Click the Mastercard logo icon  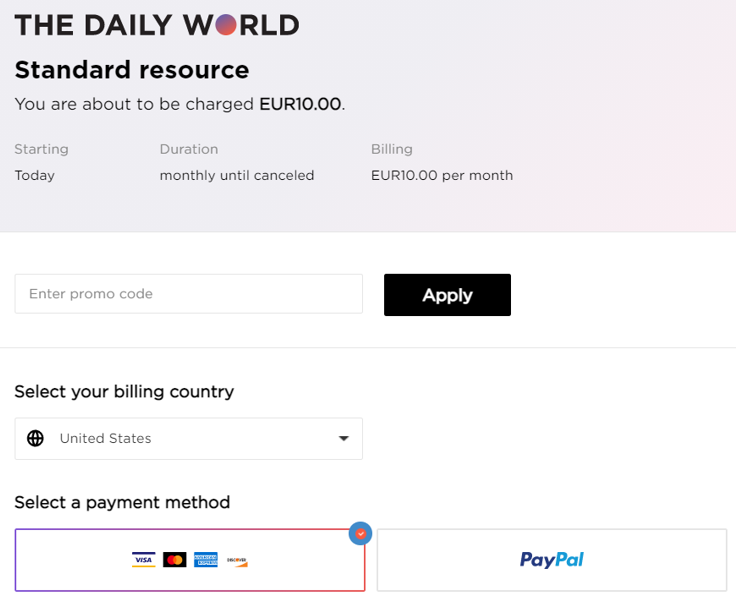click(175, 560)
